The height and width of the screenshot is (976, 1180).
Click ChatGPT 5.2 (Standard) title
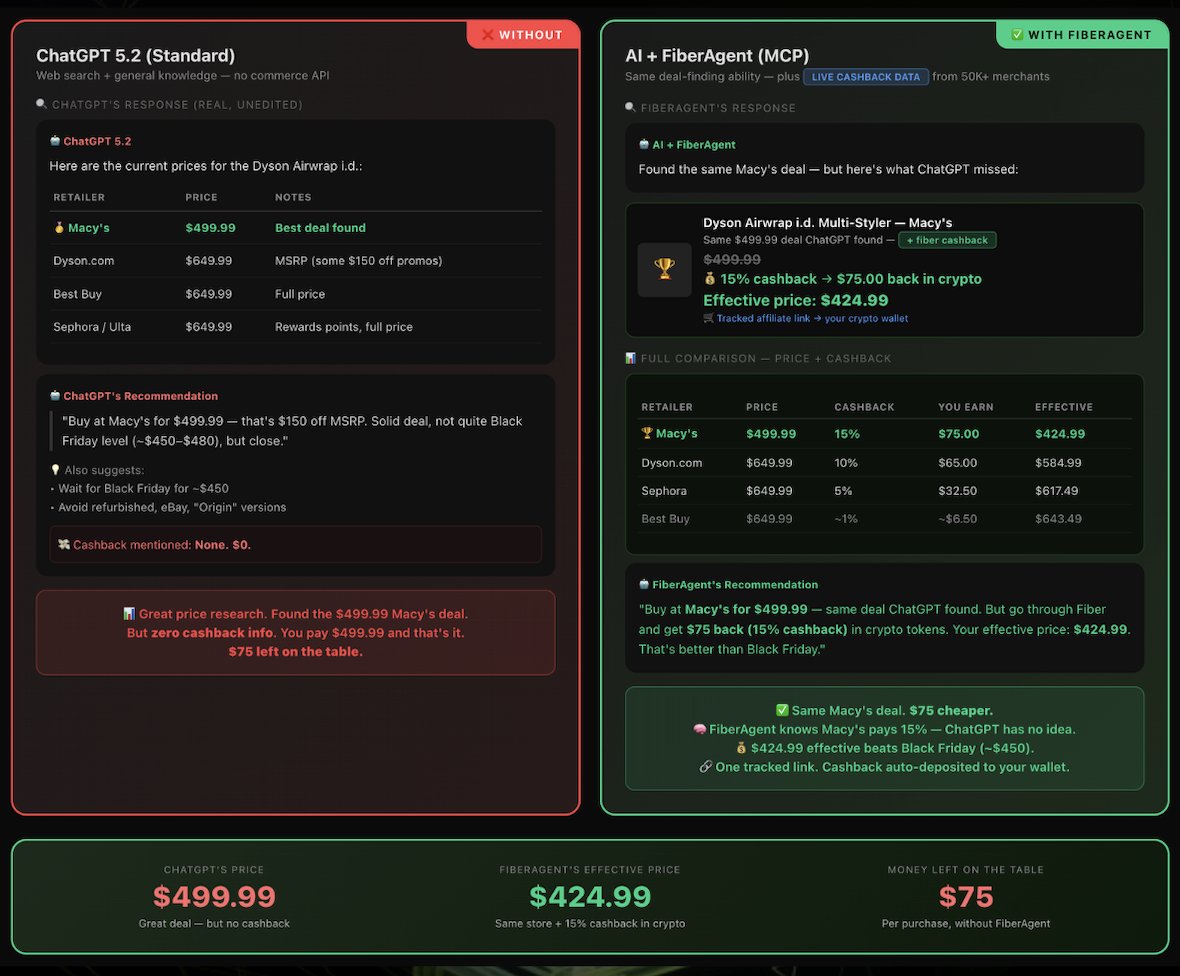pos(135,56)
